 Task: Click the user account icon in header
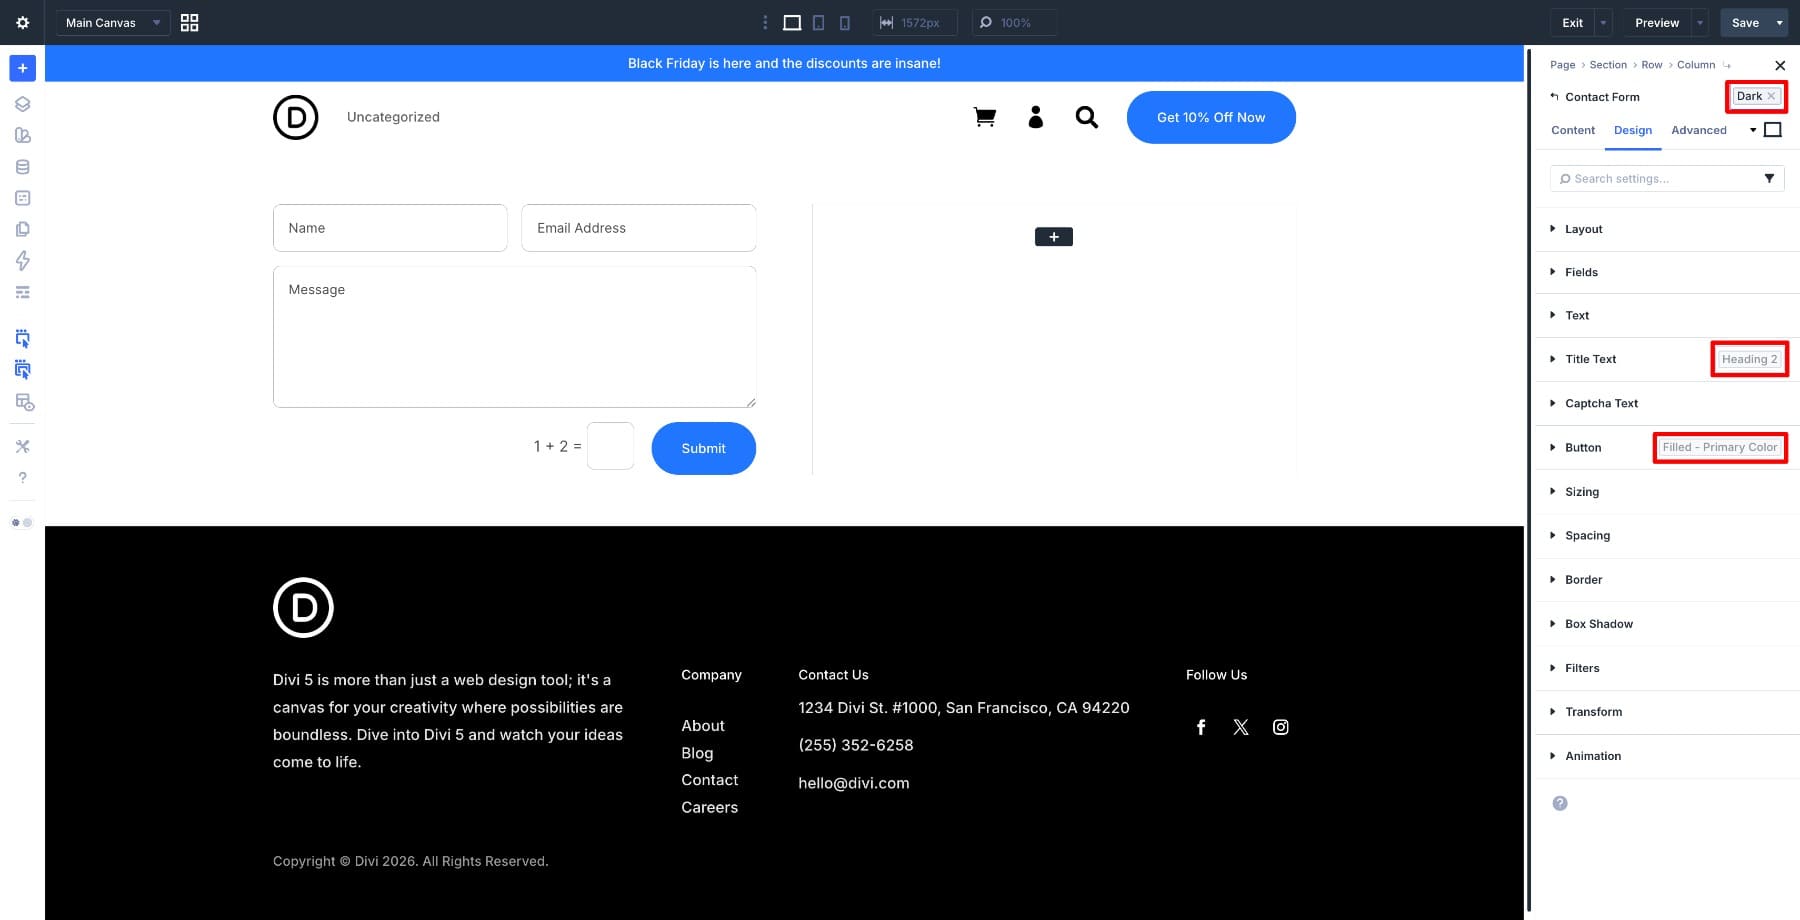pyautogui.click(x=1036, y=117)
